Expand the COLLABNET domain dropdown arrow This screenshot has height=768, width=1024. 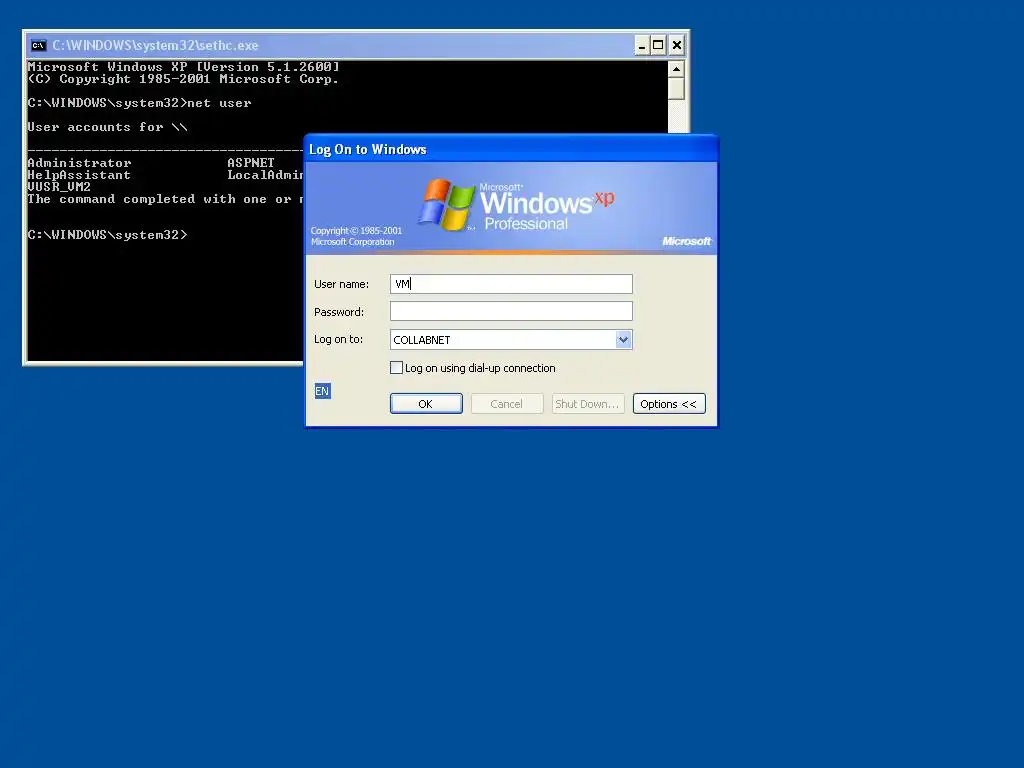click(x=623, y=340)
